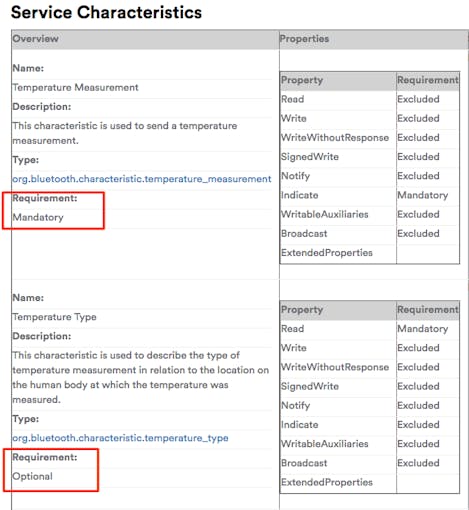
Task: Click Mandatory value beside Read in second table
Action: coord(423,329)
